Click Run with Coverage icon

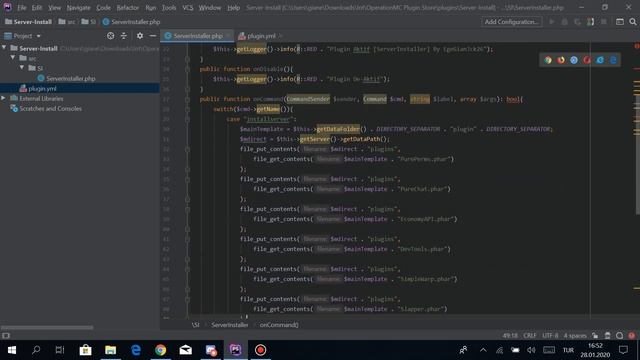[577, 22]
